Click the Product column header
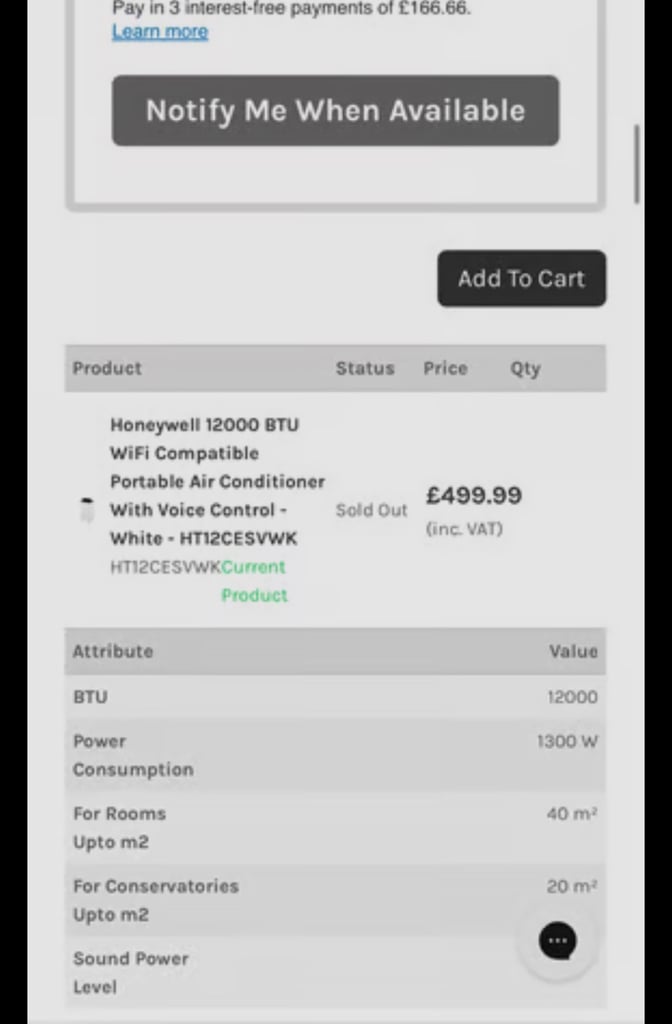672x1024 pixels. (x=107, y=368)
